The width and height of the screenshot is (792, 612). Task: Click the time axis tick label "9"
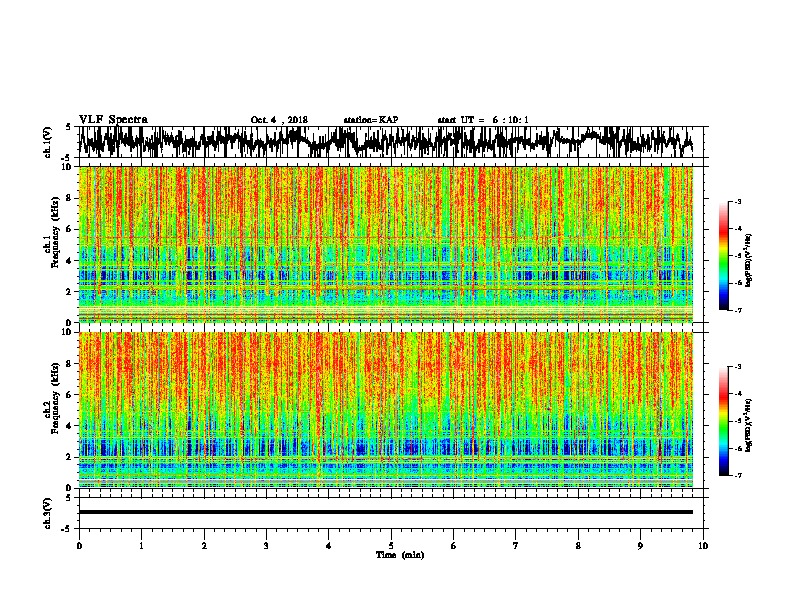(x=640, y=546)
